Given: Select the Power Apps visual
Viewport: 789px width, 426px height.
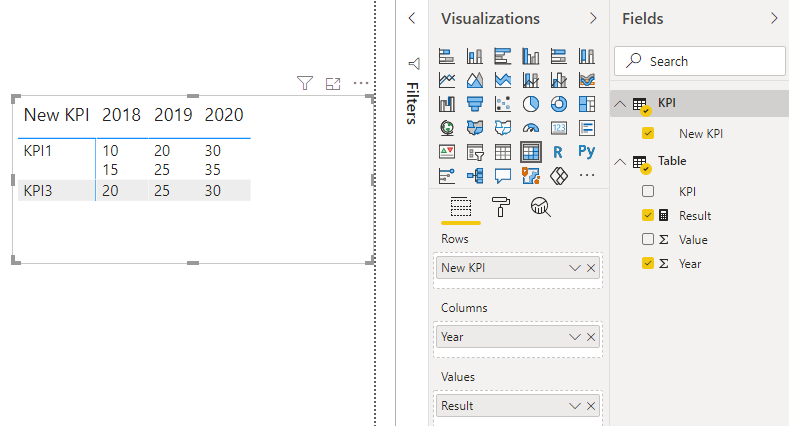Looking at the screenshot, I should (x=559, y=176).
